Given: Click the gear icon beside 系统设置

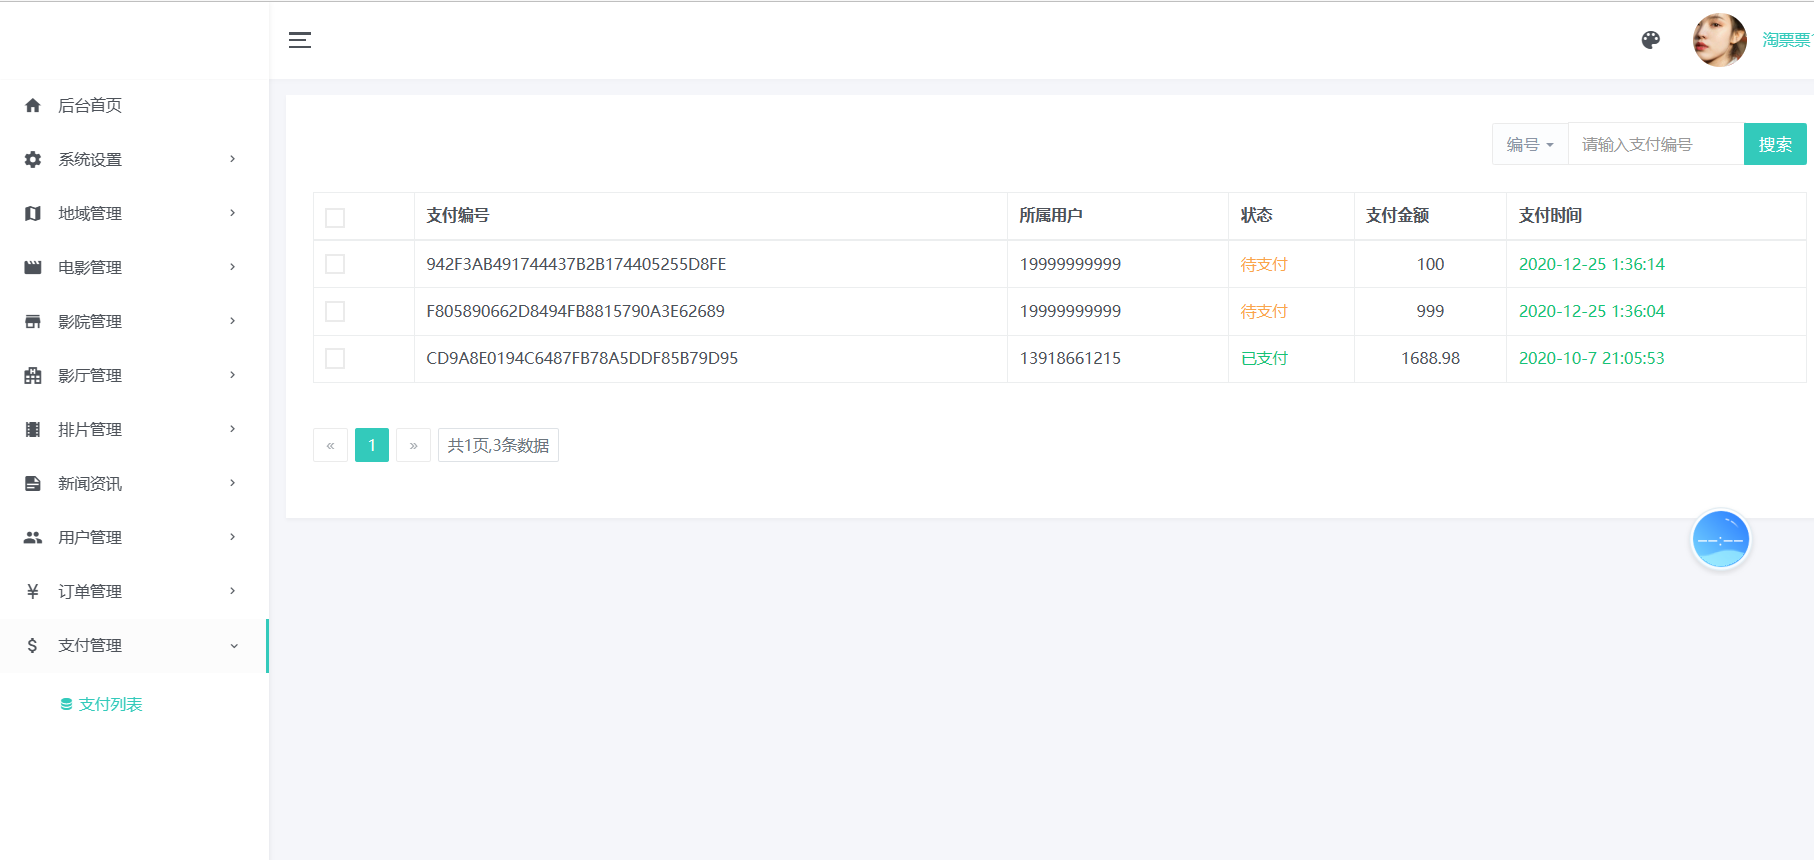Looking at the screenshot, I should (x=33, y=159).
